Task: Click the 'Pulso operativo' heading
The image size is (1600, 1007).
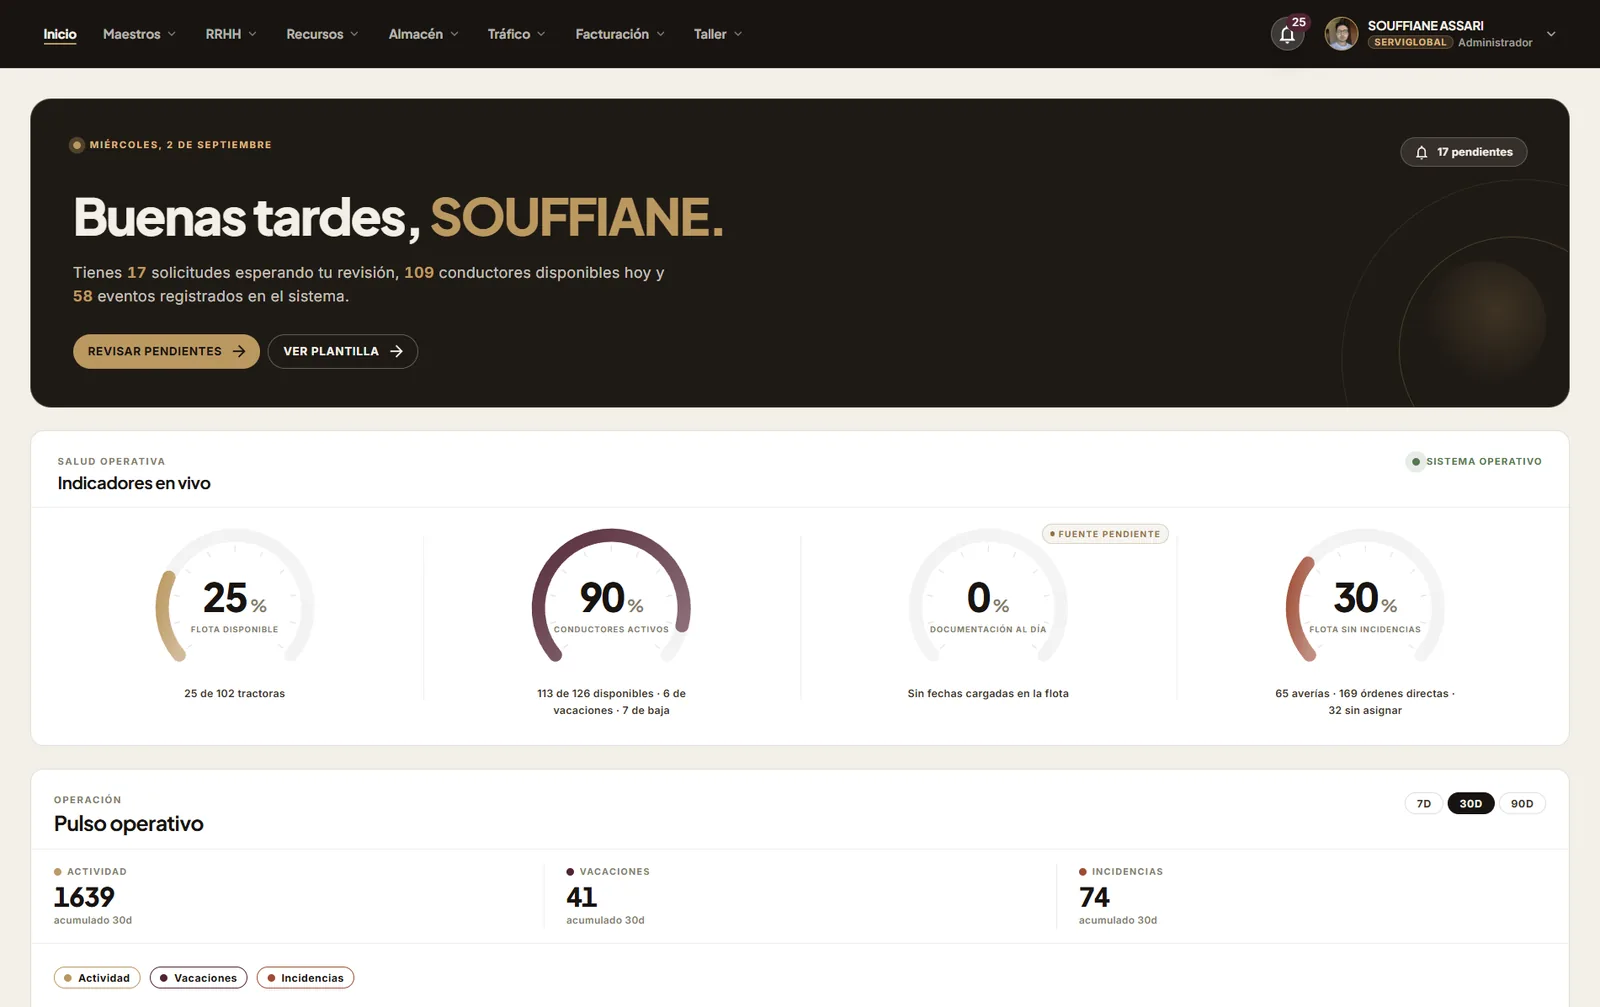Action: pyautogui.click(x=129, y=824)
